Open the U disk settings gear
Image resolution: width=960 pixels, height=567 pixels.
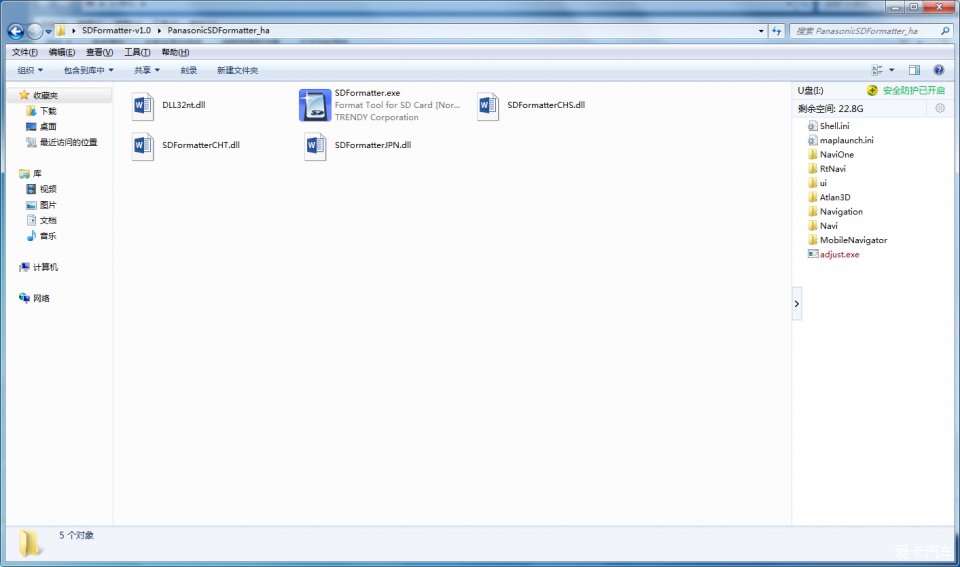click(939, 108)
